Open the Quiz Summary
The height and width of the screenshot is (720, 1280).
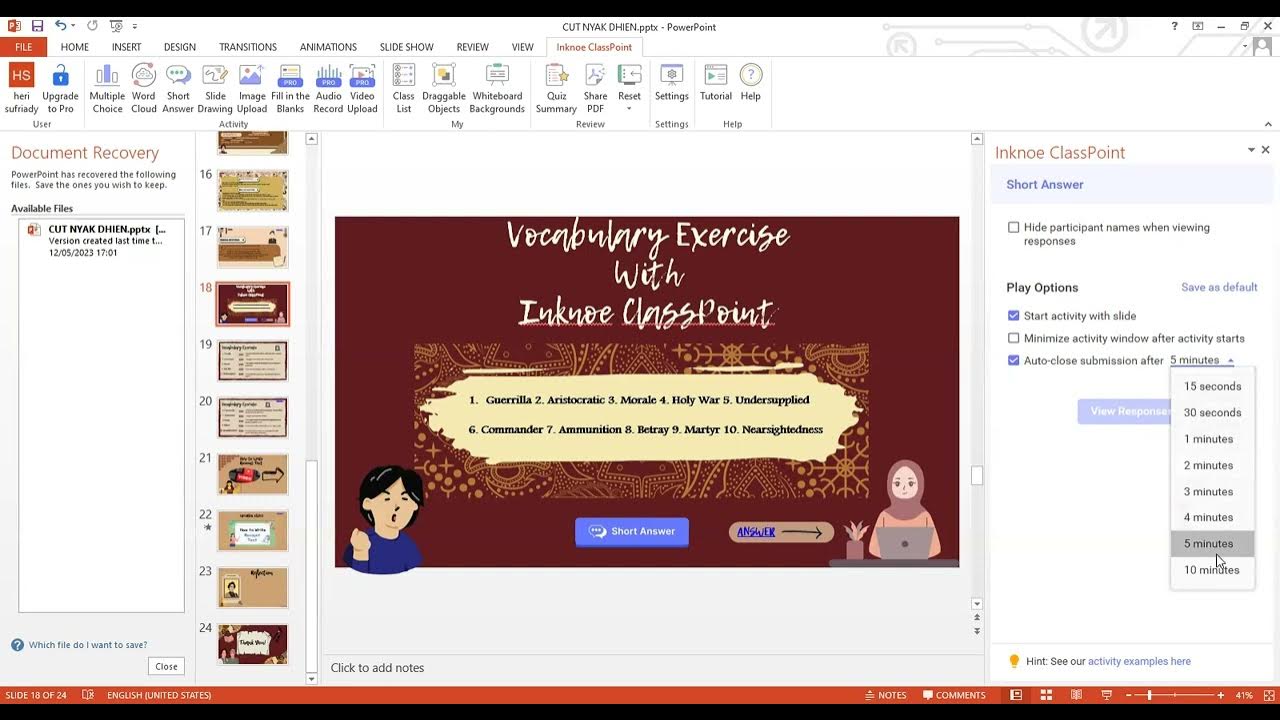click(x=556, y=89)
